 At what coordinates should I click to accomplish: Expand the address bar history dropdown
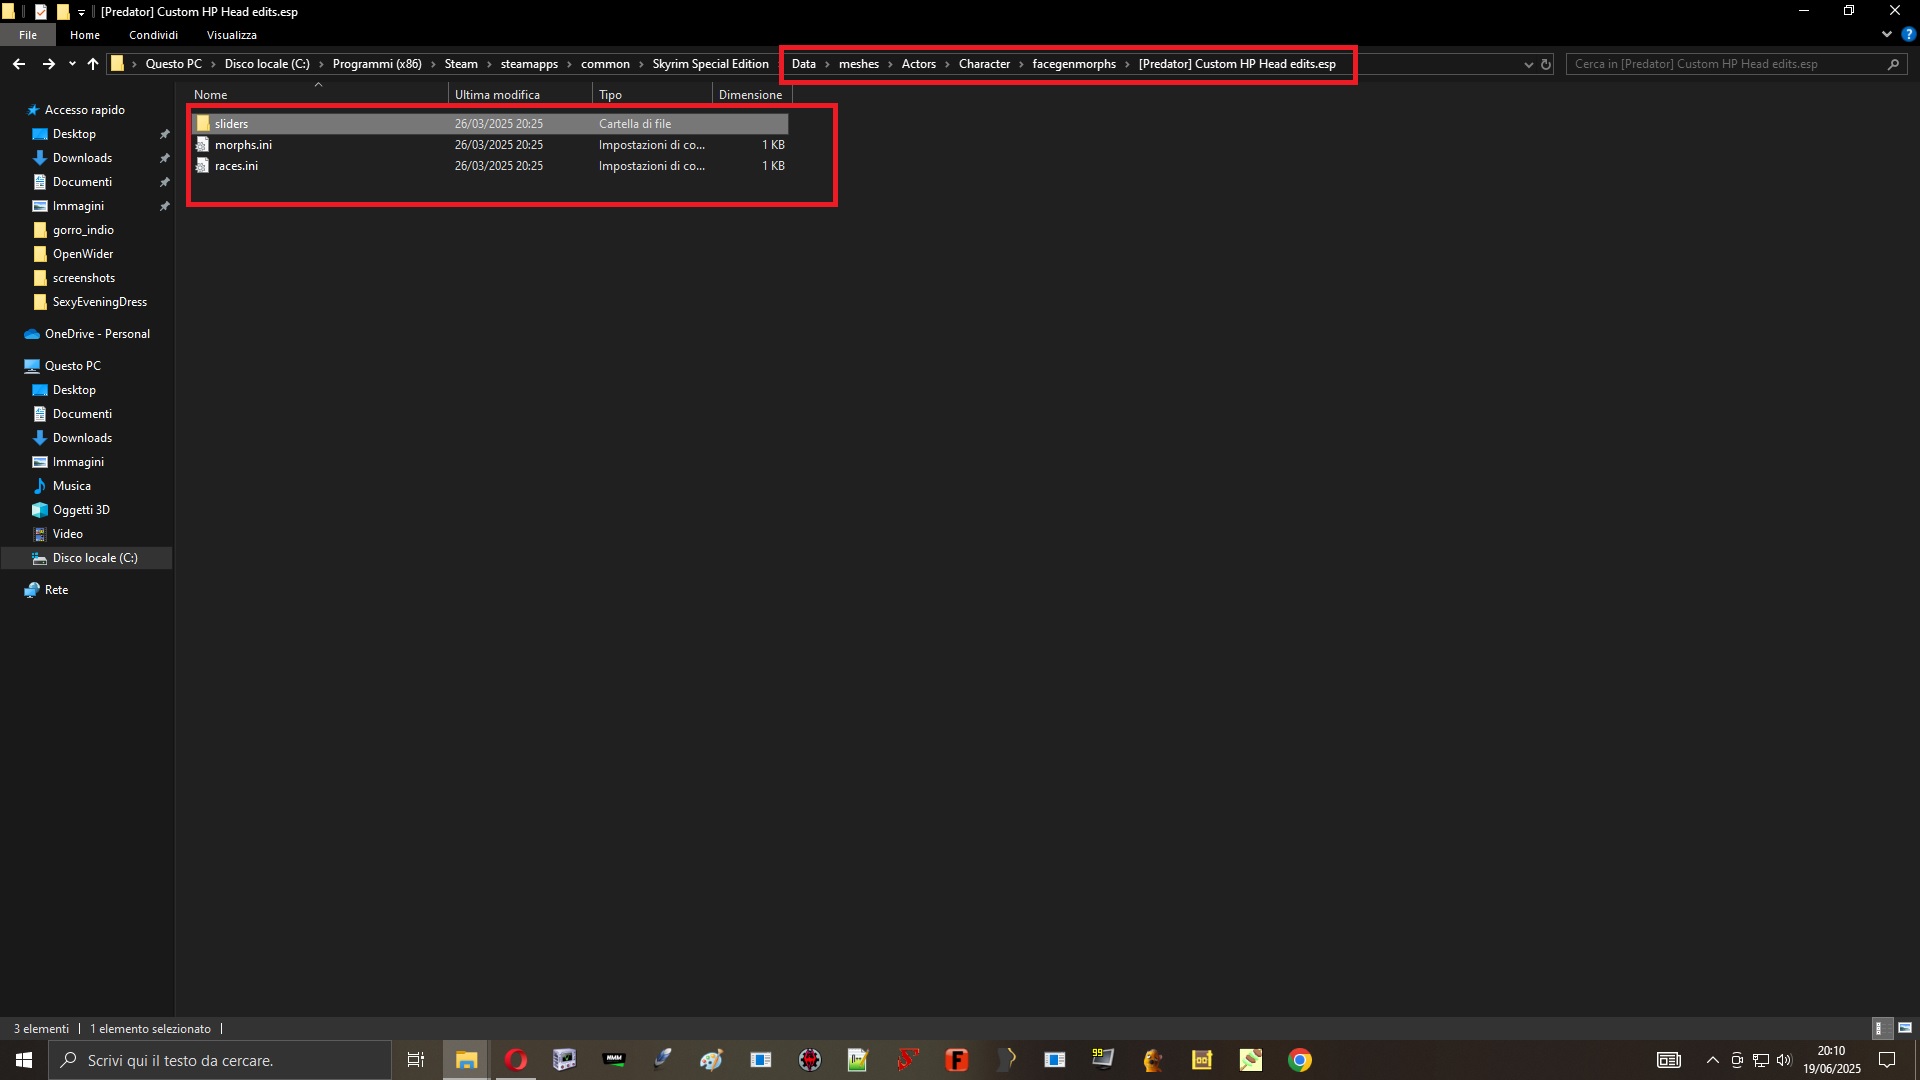pyautogui.click(x=1528, y=64)
